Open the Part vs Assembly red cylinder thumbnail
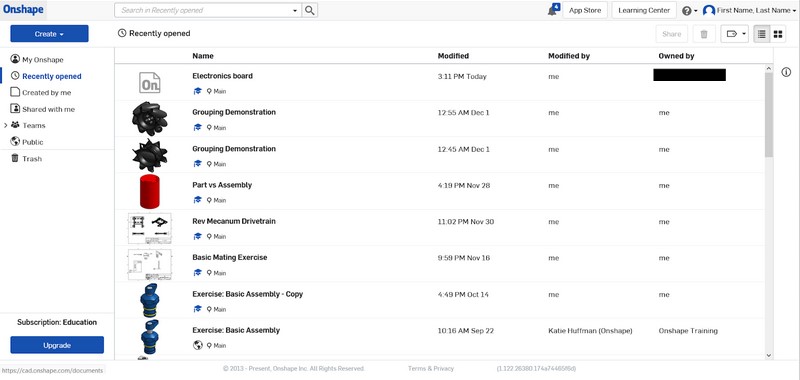This screenshot has width=800, height=380. click(x=149, y=191)
